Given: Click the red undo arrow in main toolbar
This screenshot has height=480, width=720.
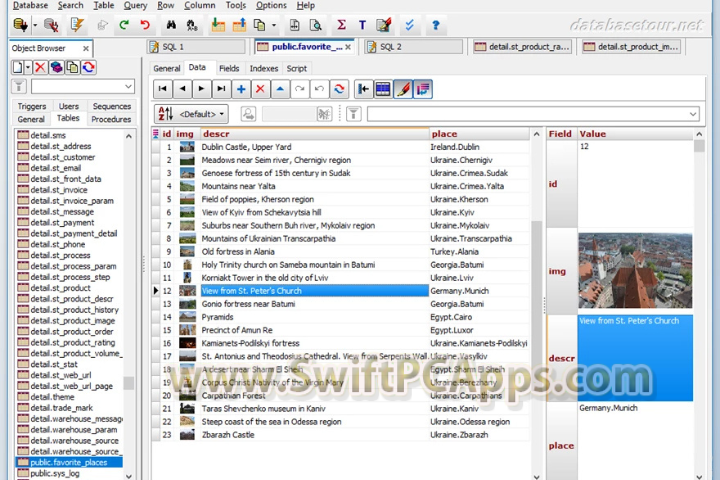Looking at the screenshot, I should 145,25.
